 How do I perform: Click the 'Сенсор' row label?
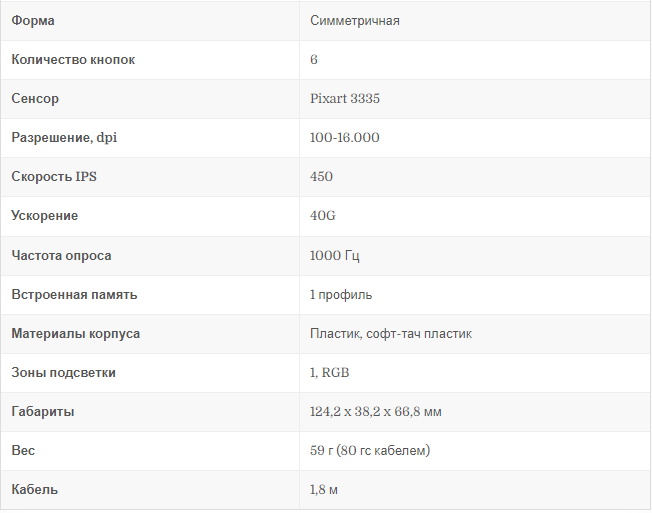[x=35, y=99]
